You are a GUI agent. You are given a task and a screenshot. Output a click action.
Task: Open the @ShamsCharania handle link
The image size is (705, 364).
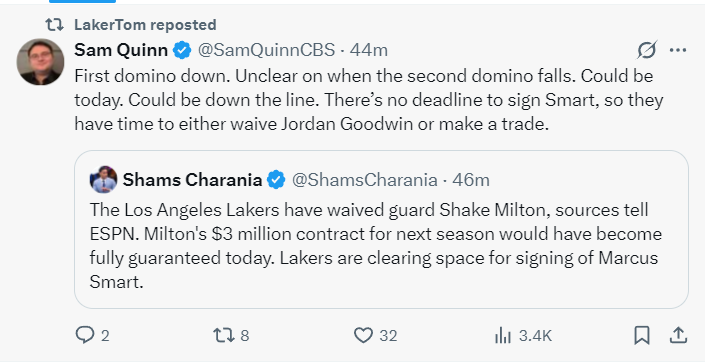pyautogui.click(x=365, y=180)
